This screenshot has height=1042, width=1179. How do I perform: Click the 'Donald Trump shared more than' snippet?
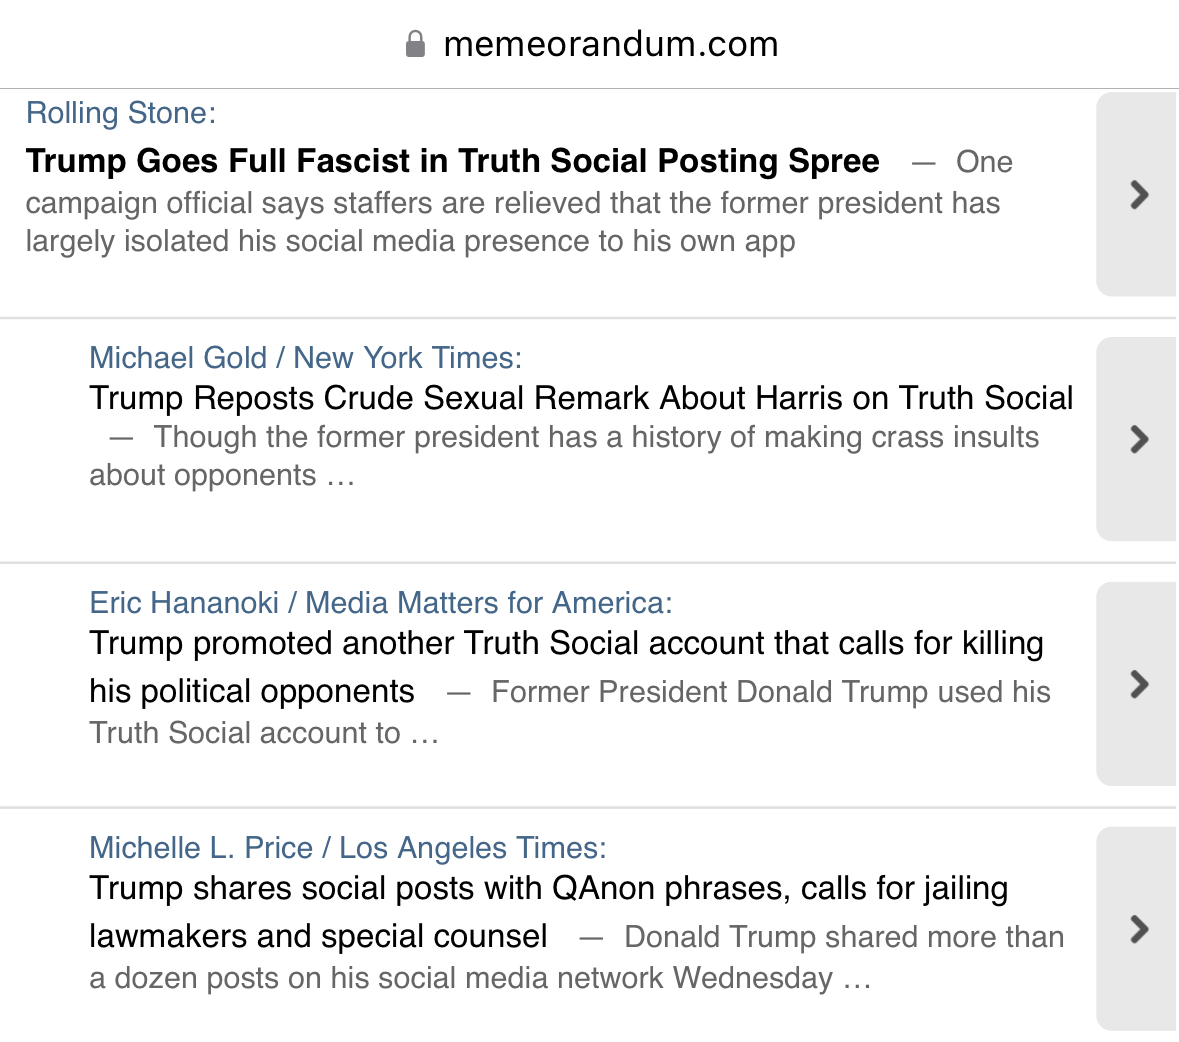(843, 937)
